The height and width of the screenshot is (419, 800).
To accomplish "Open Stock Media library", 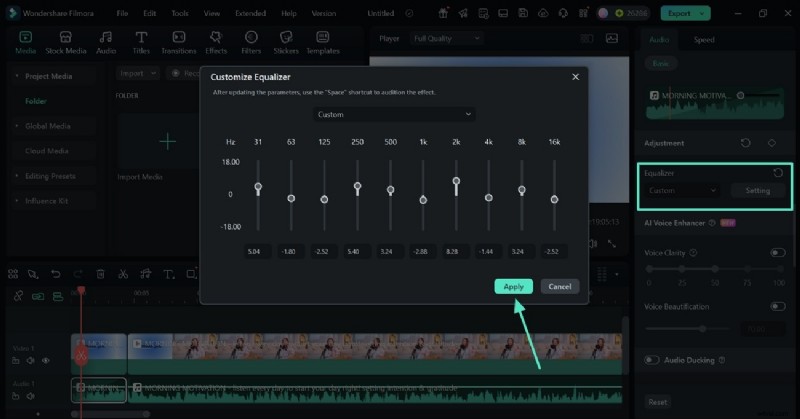I will coord(65,42).
